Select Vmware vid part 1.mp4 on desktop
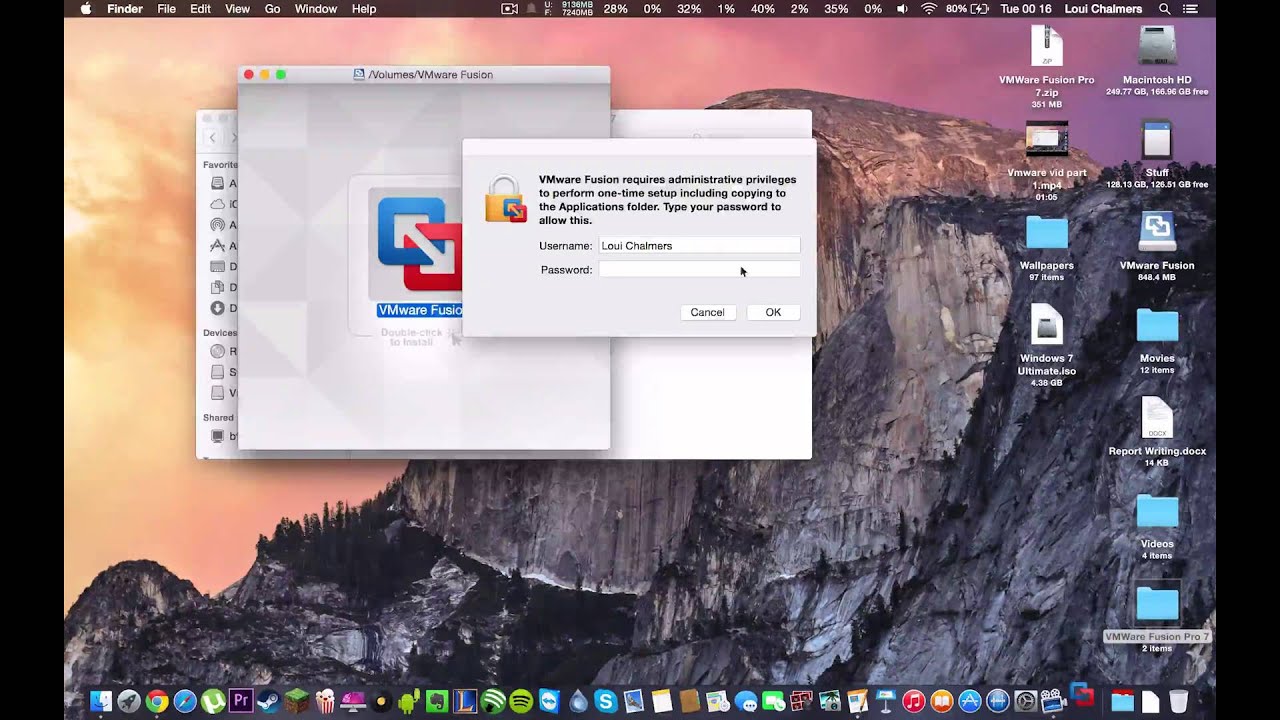The width and height of the screenshot is (1280, 720). pos(1047,160)
